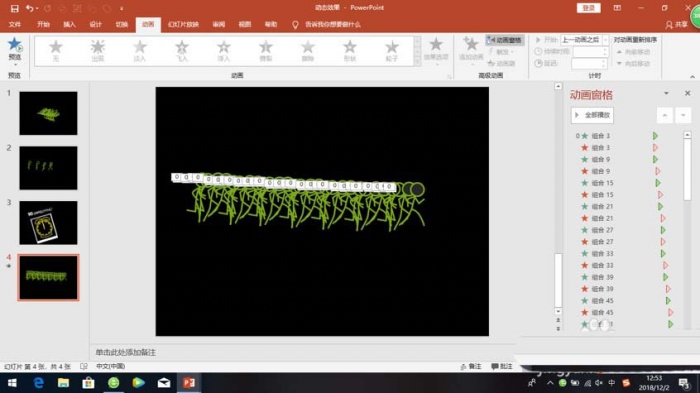Expand the animation gallery more arrow
700x393 pixels.
coord(417,62)
